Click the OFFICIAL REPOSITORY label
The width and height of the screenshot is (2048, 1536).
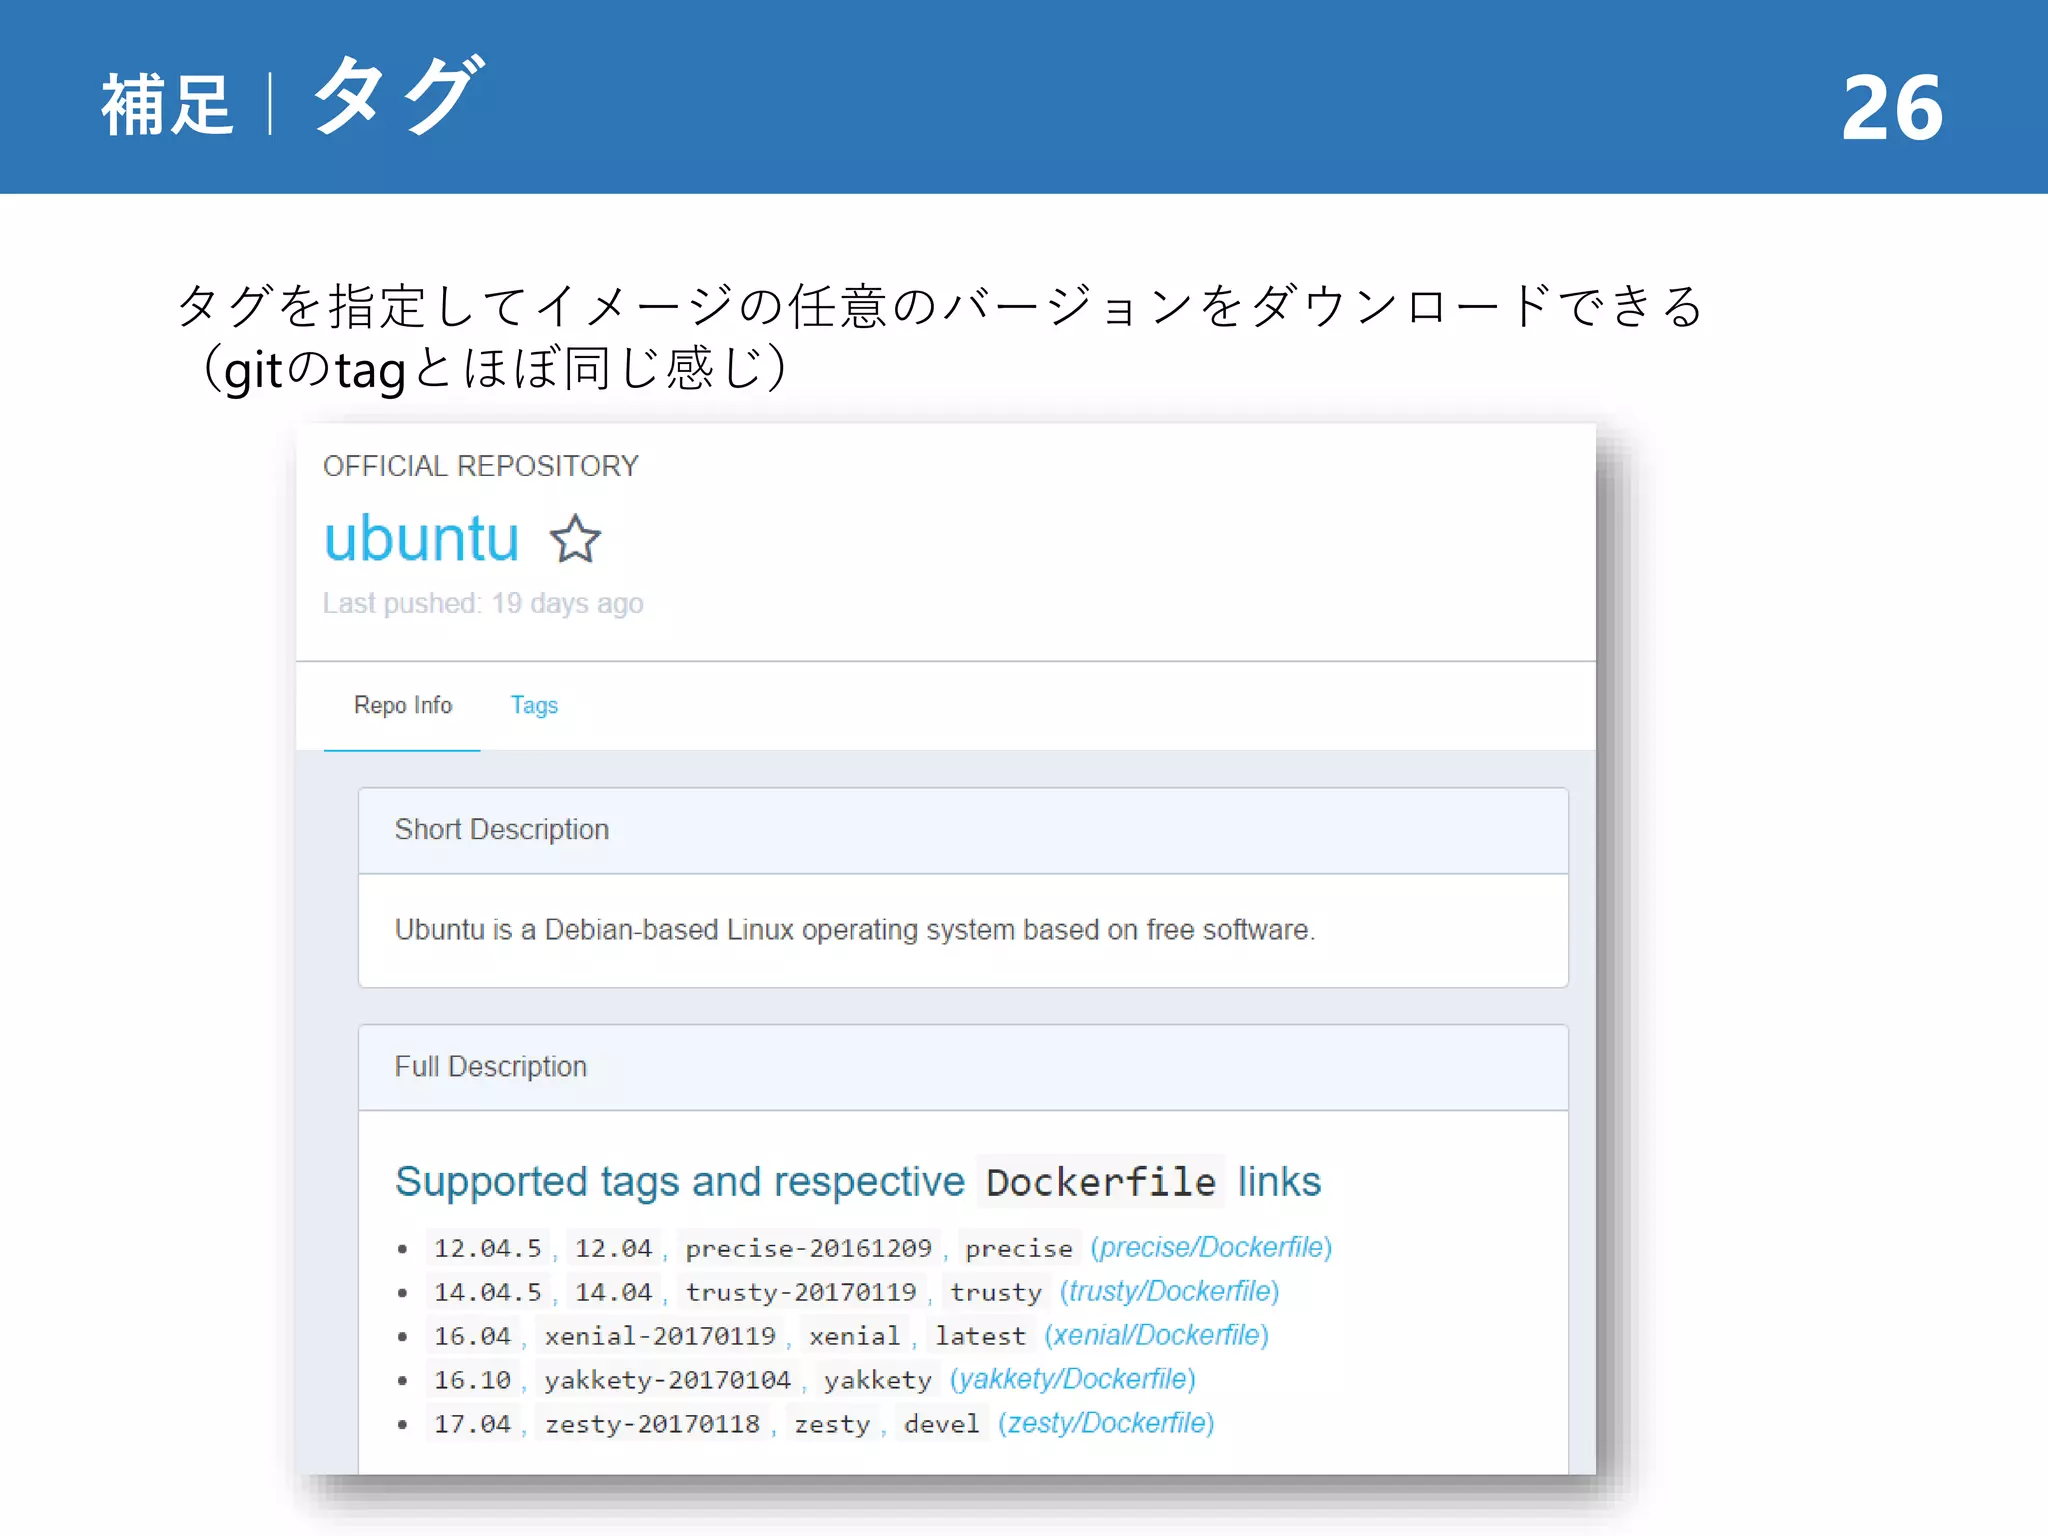(481, 466)
